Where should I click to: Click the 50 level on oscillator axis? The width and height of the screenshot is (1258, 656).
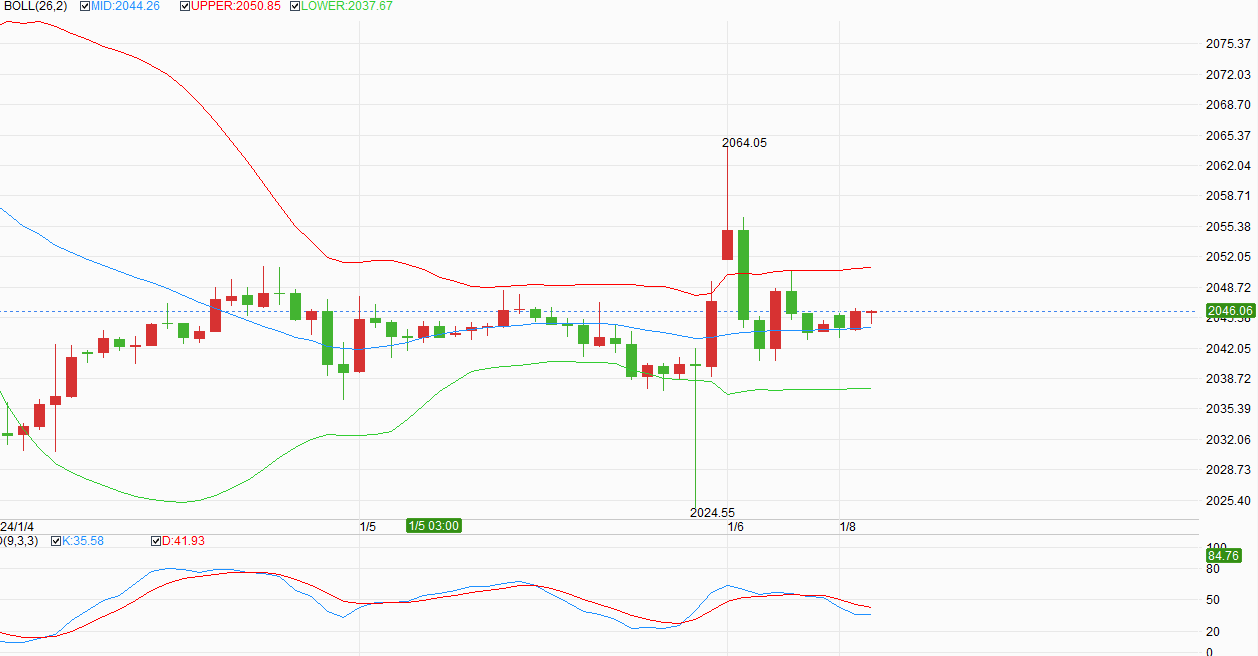(x=1213, y=601)
